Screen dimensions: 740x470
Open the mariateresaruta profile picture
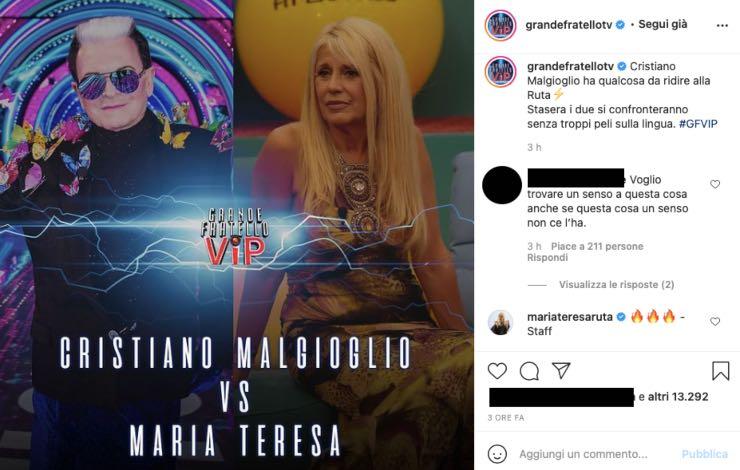(500, 323)
